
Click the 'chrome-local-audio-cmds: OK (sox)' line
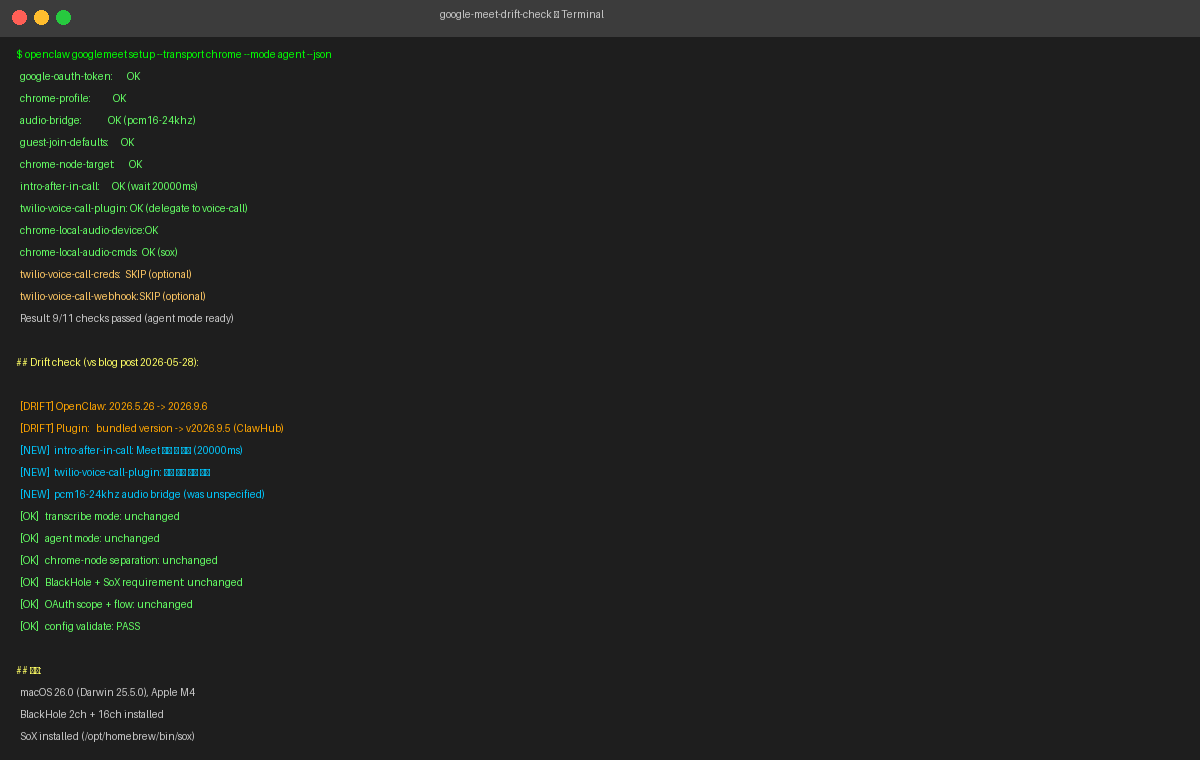coord(98,252)
